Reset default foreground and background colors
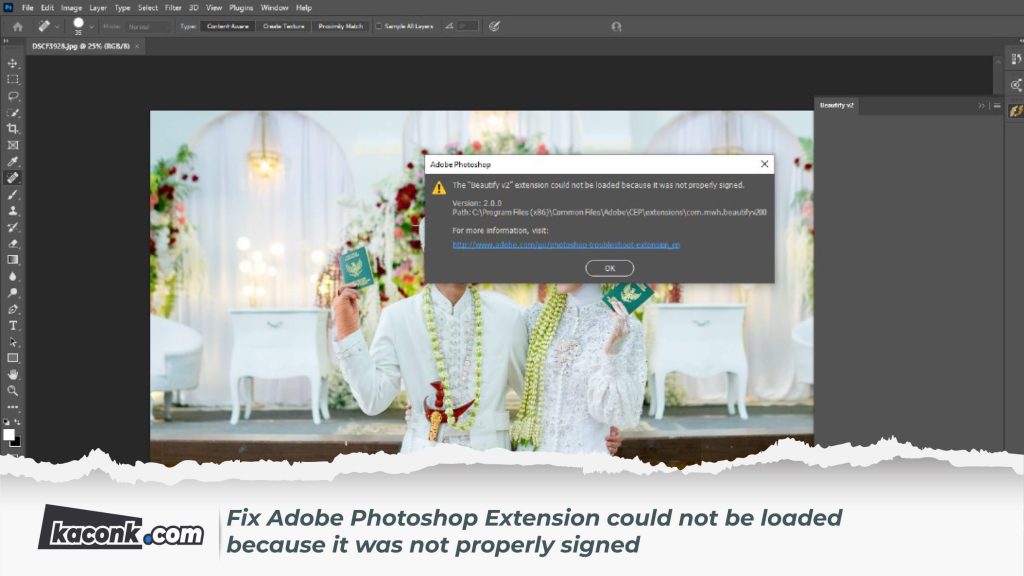The image size is (1024, 576). (7, 422)
